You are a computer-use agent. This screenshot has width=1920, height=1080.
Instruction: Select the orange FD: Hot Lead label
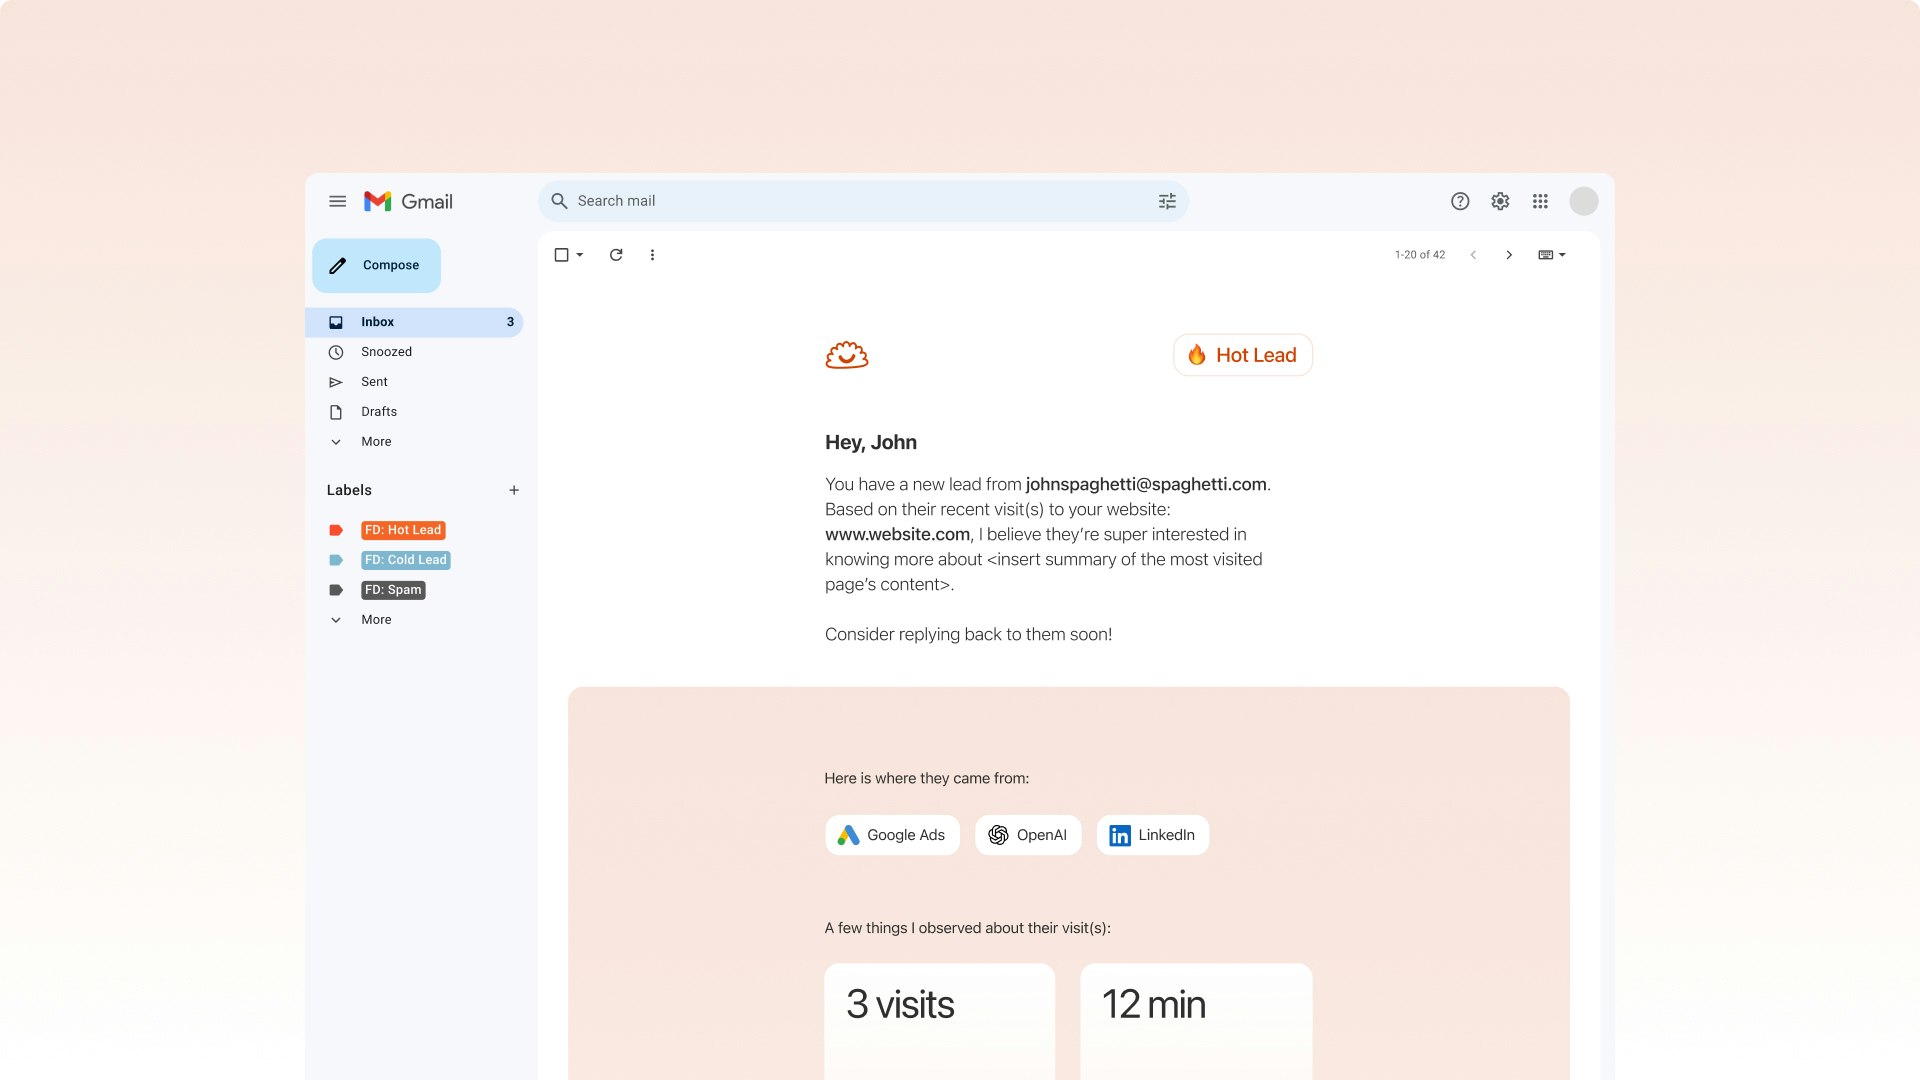pos(402,530)
